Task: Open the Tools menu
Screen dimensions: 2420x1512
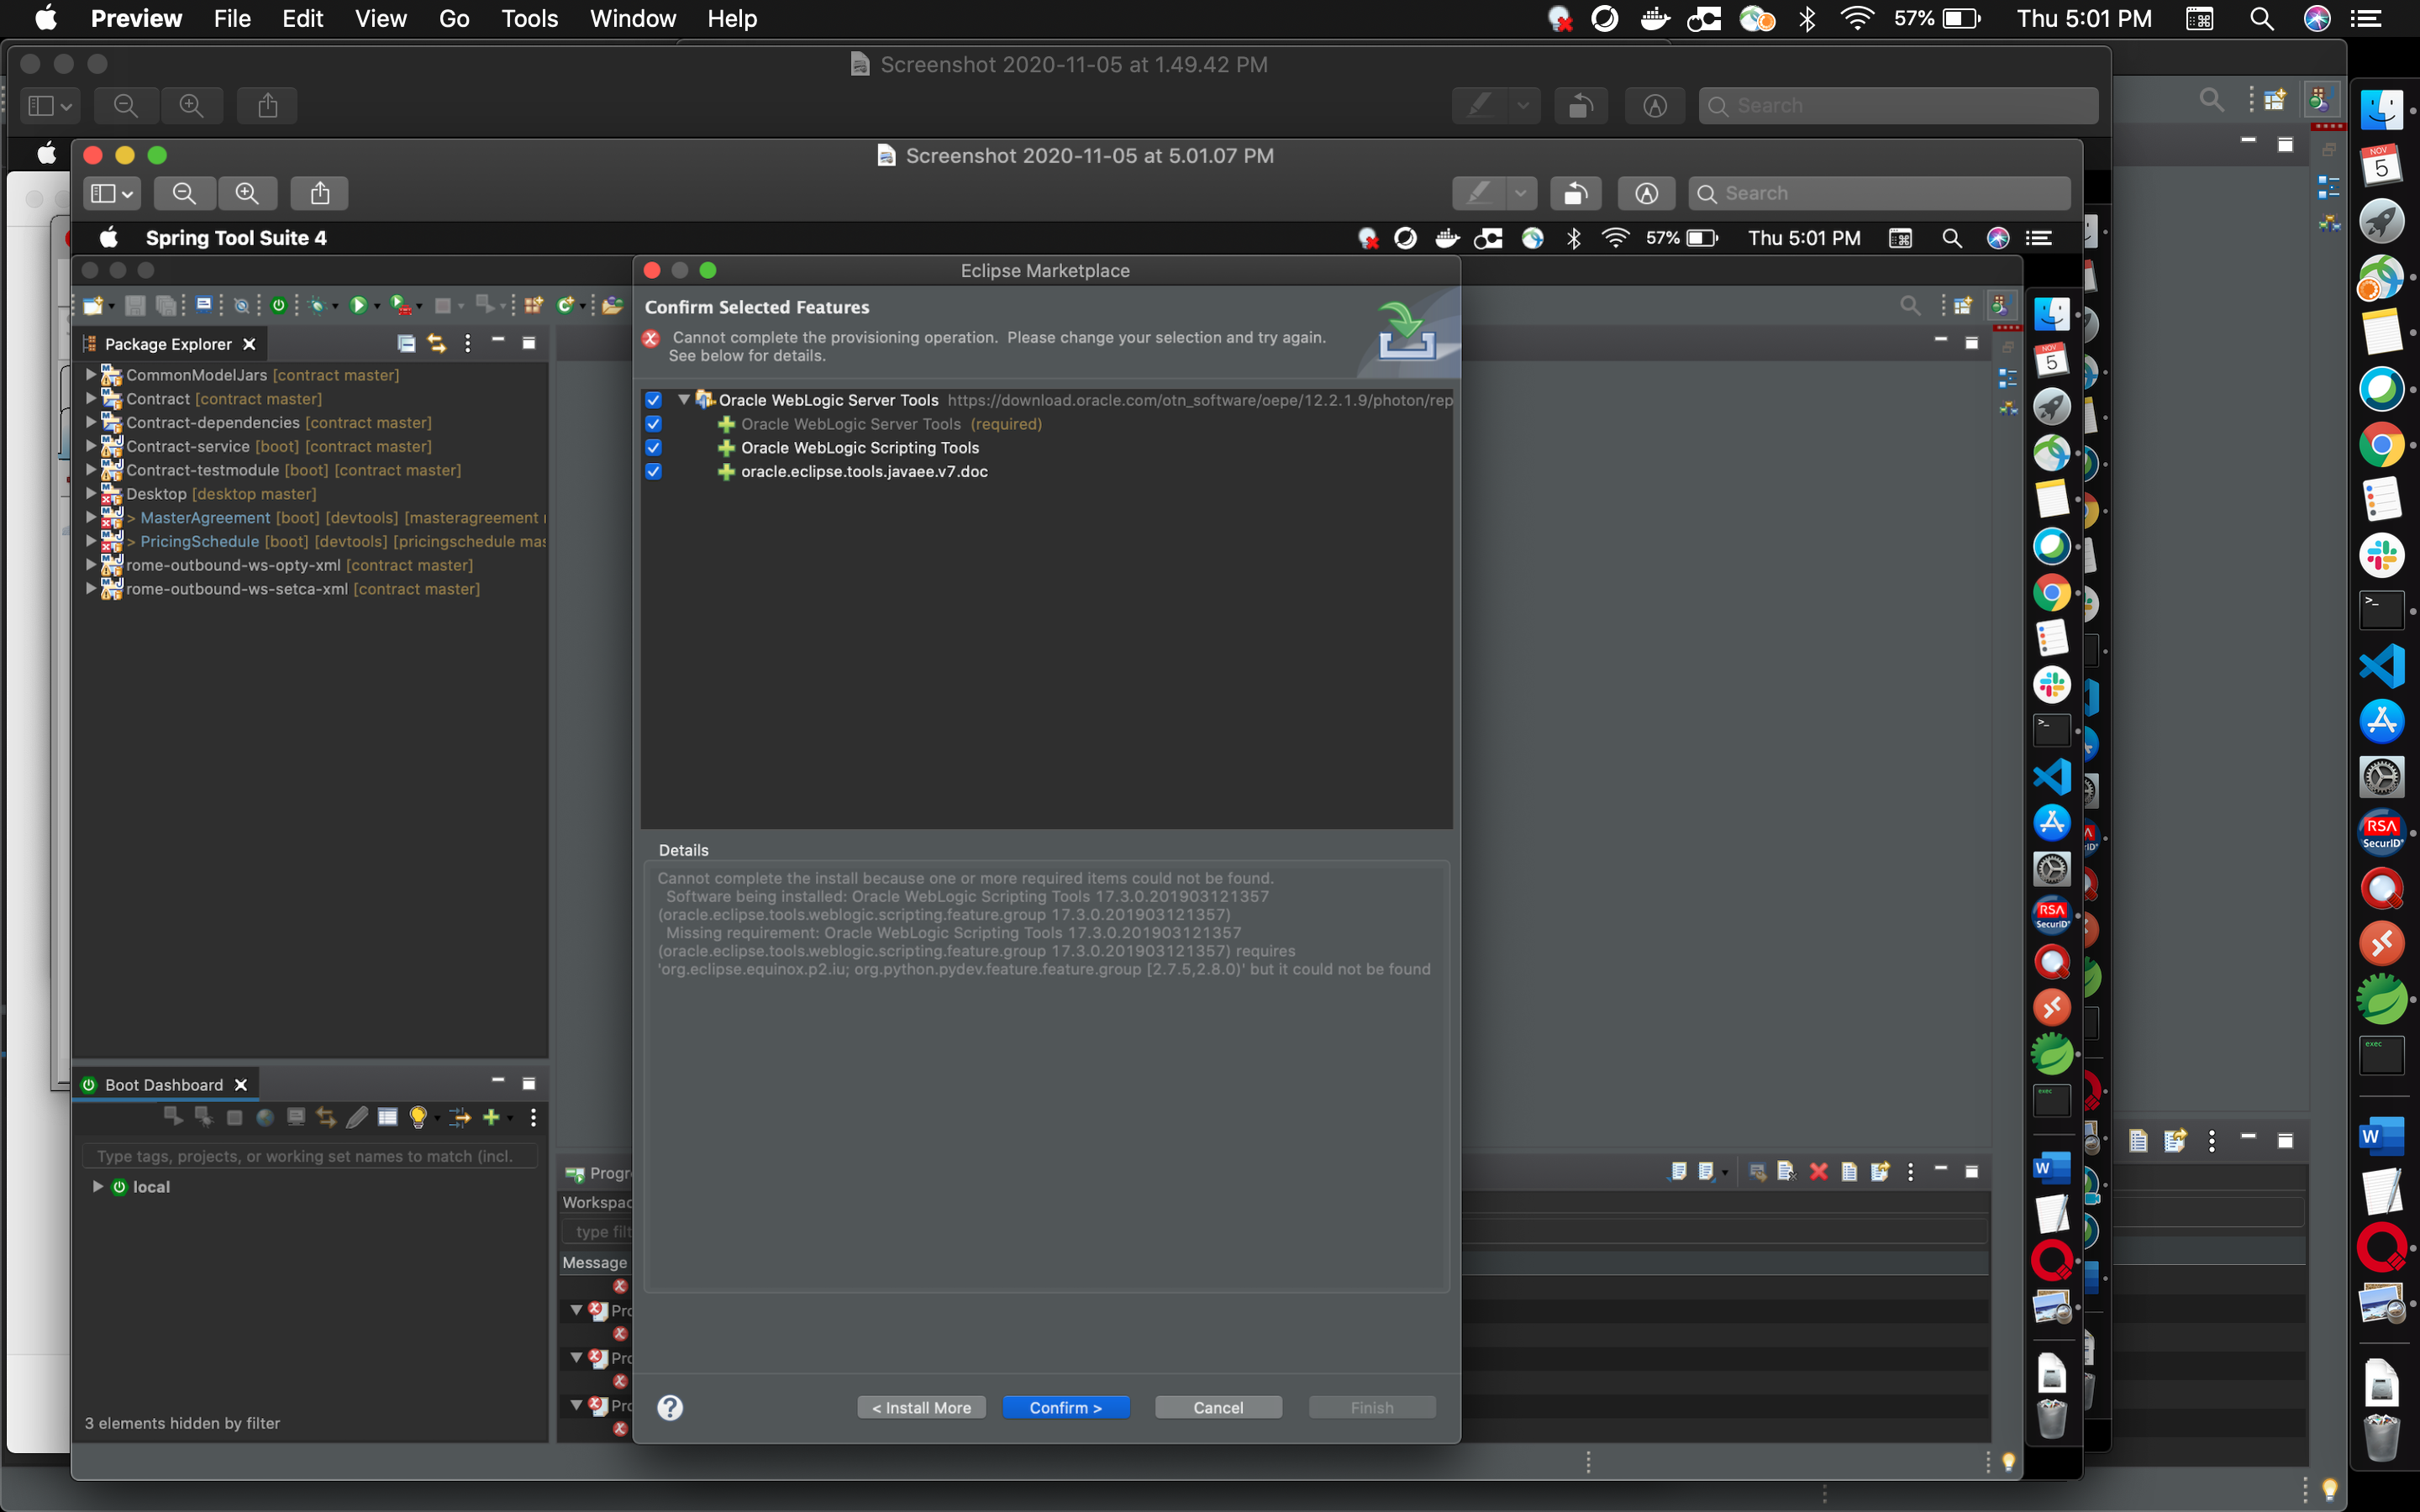Action: [x=529, y=19]
